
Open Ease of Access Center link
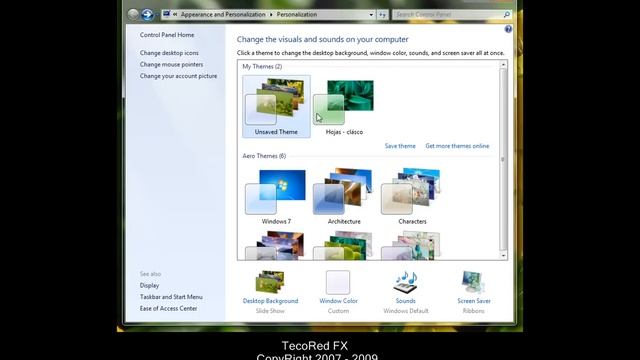tap(168, 309)
